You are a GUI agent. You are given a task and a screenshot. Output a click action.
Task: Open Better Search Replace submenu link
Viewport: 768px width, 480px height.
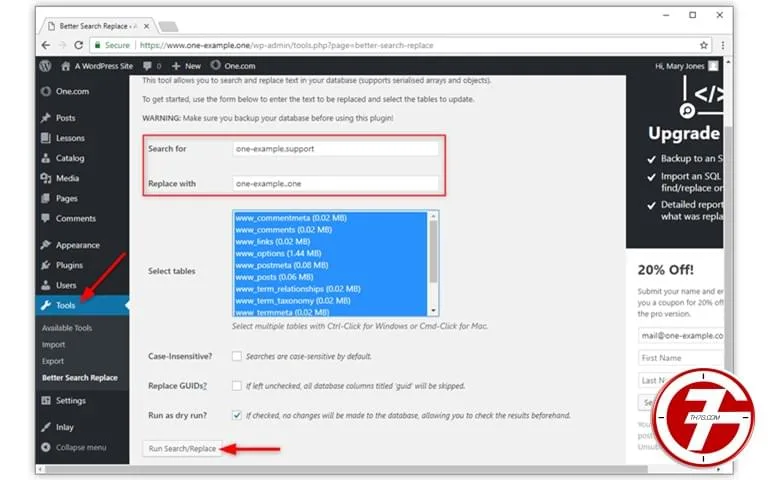point(79,378)
